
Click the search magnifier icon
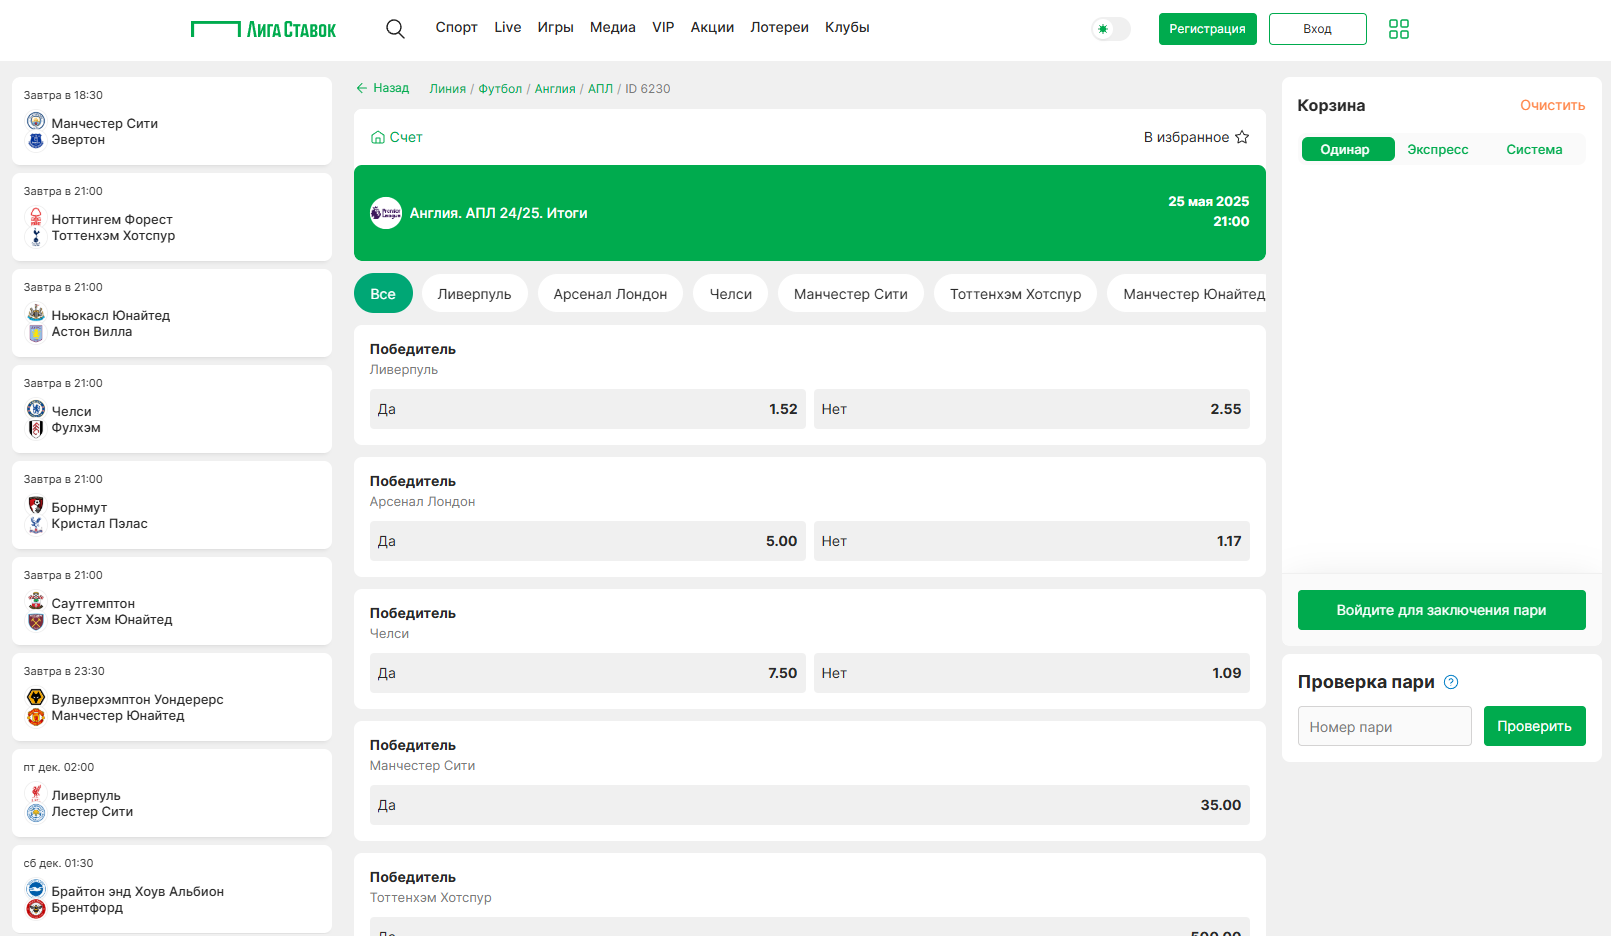coord(395,29)
